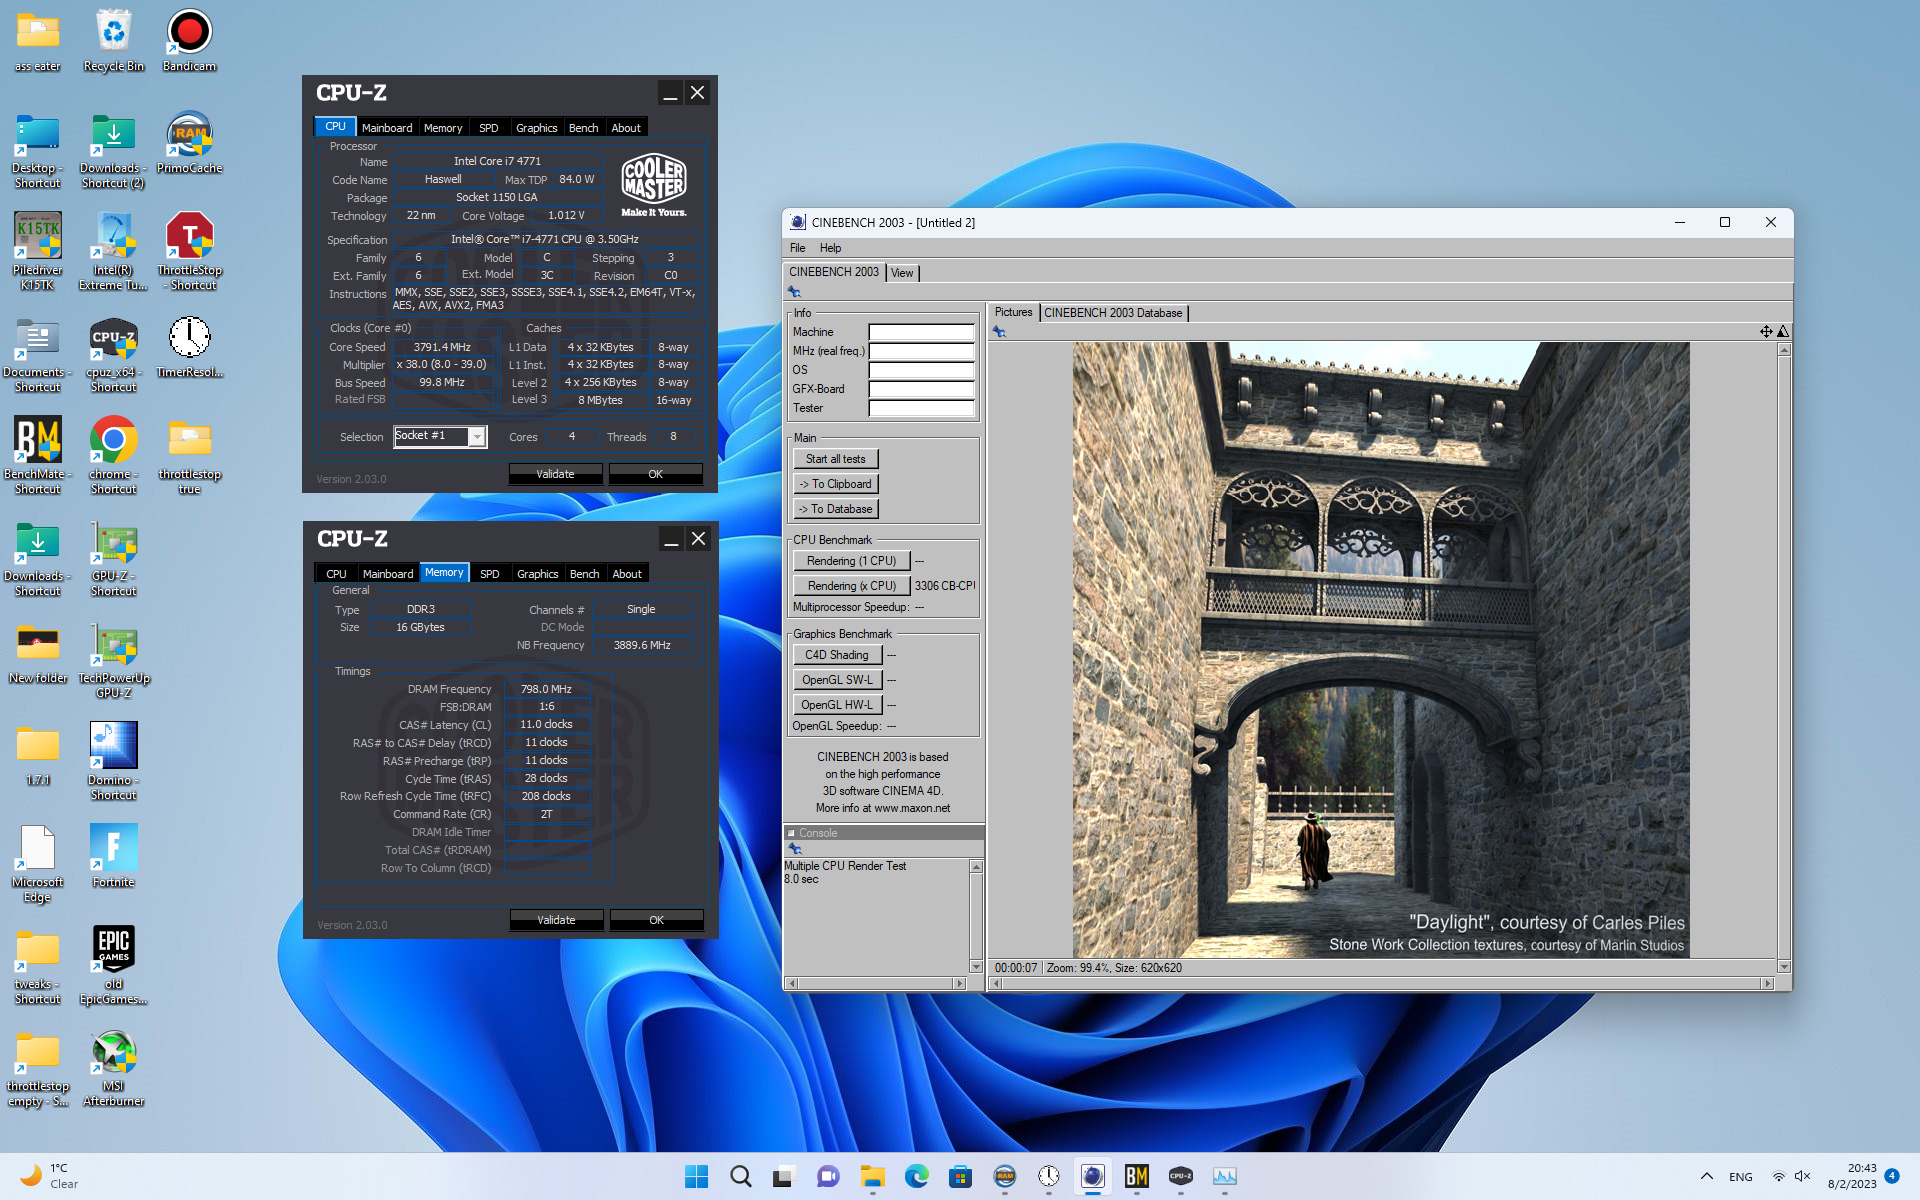The width and height of the screenshot is (1920, 1200).
Task: Start OpenGL SW-L test
Action: (x=838, y=680)
